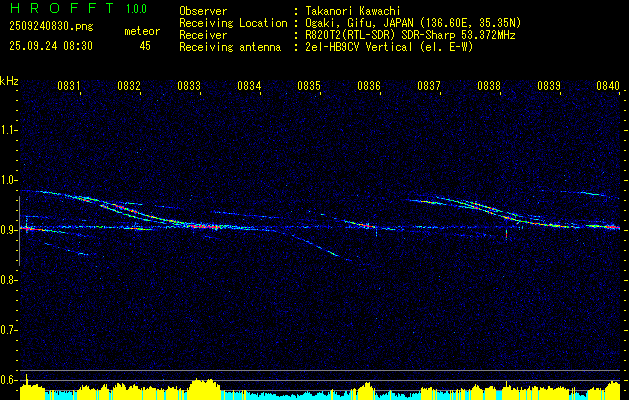Click the yellow signal level peak near 0833
The height and width of the screenshot is (400, 629).
pyautogui.click(x=204, y=389)
